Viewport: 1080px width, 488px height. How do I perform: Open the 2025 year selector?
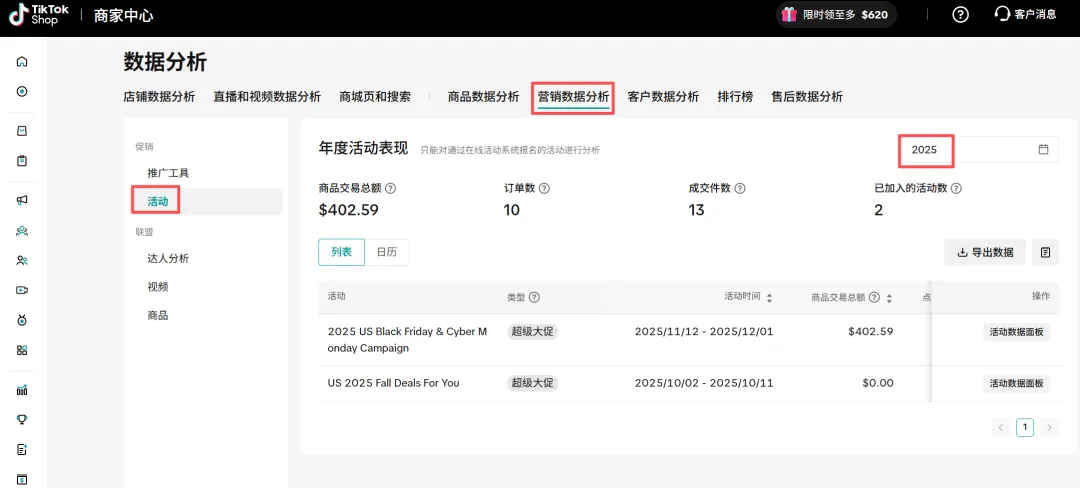(x=925, y=150)
